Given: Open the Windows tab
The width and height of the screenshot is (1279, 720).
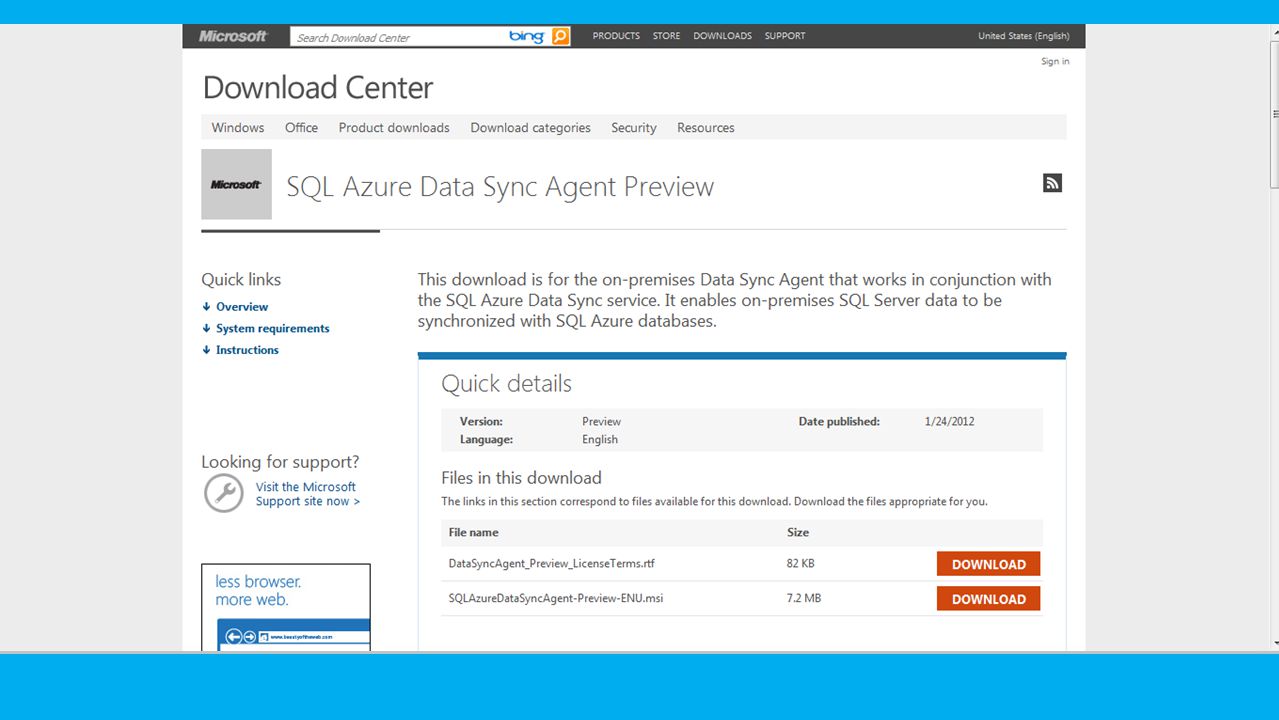Looking at the screenshot, I should [x=238, y=128].
